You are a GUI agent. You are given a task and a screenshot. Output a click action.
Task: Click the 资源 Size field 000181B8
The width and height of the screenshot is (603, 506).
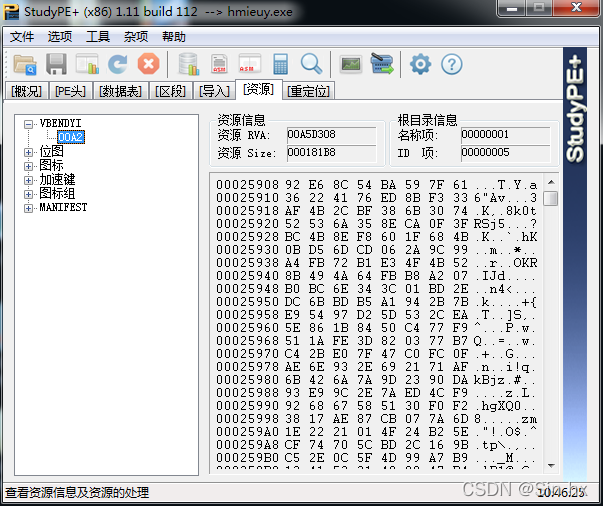(x=331, y=153)
